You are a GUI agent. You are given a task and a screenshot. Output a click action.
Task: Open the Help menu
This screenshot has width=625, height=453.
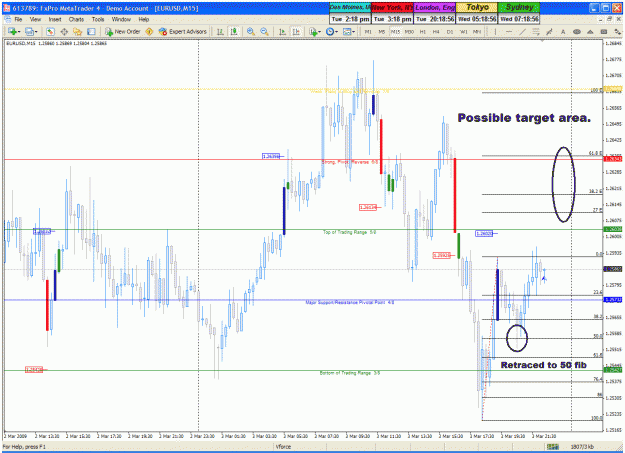pos(143,19)
